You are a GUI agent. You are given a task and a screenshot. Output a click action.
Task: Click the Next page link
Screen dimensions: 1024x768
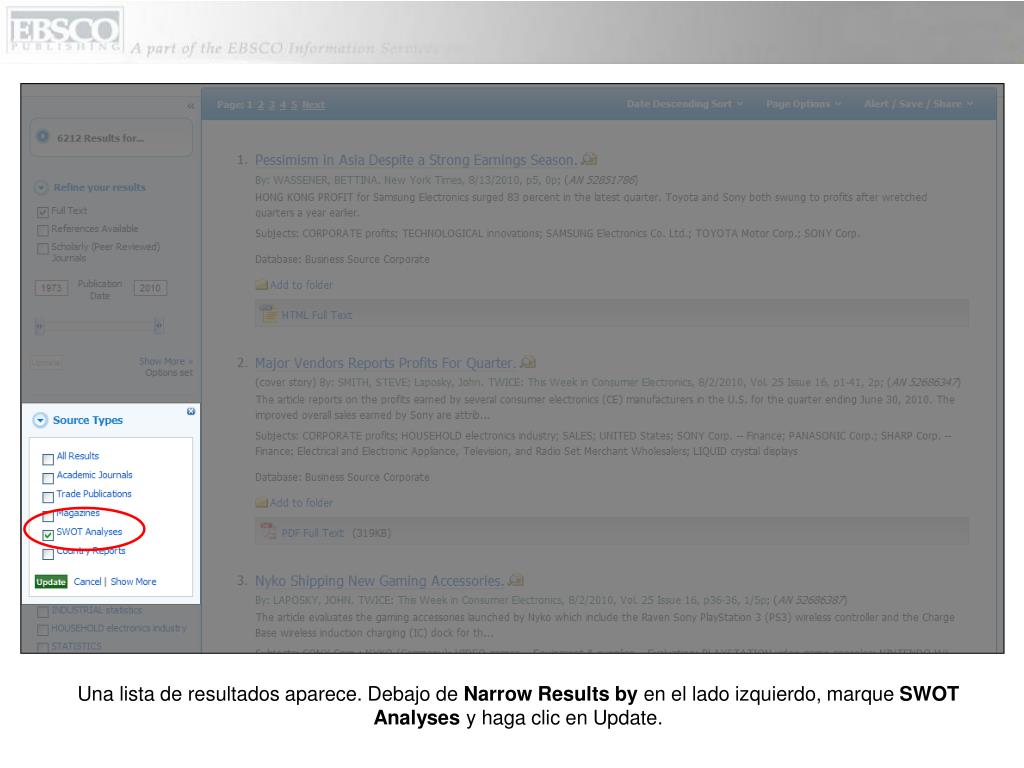(313, 104)
